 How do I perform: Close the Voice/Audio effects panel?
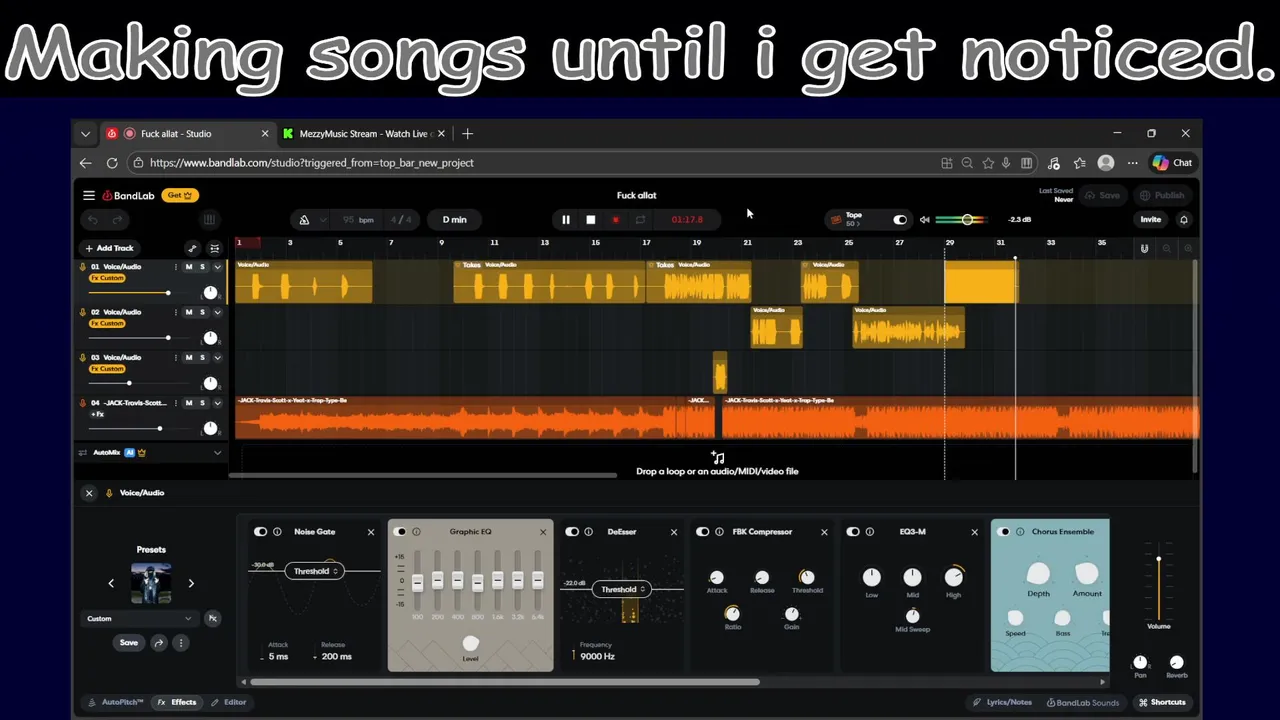pos(89,493)
